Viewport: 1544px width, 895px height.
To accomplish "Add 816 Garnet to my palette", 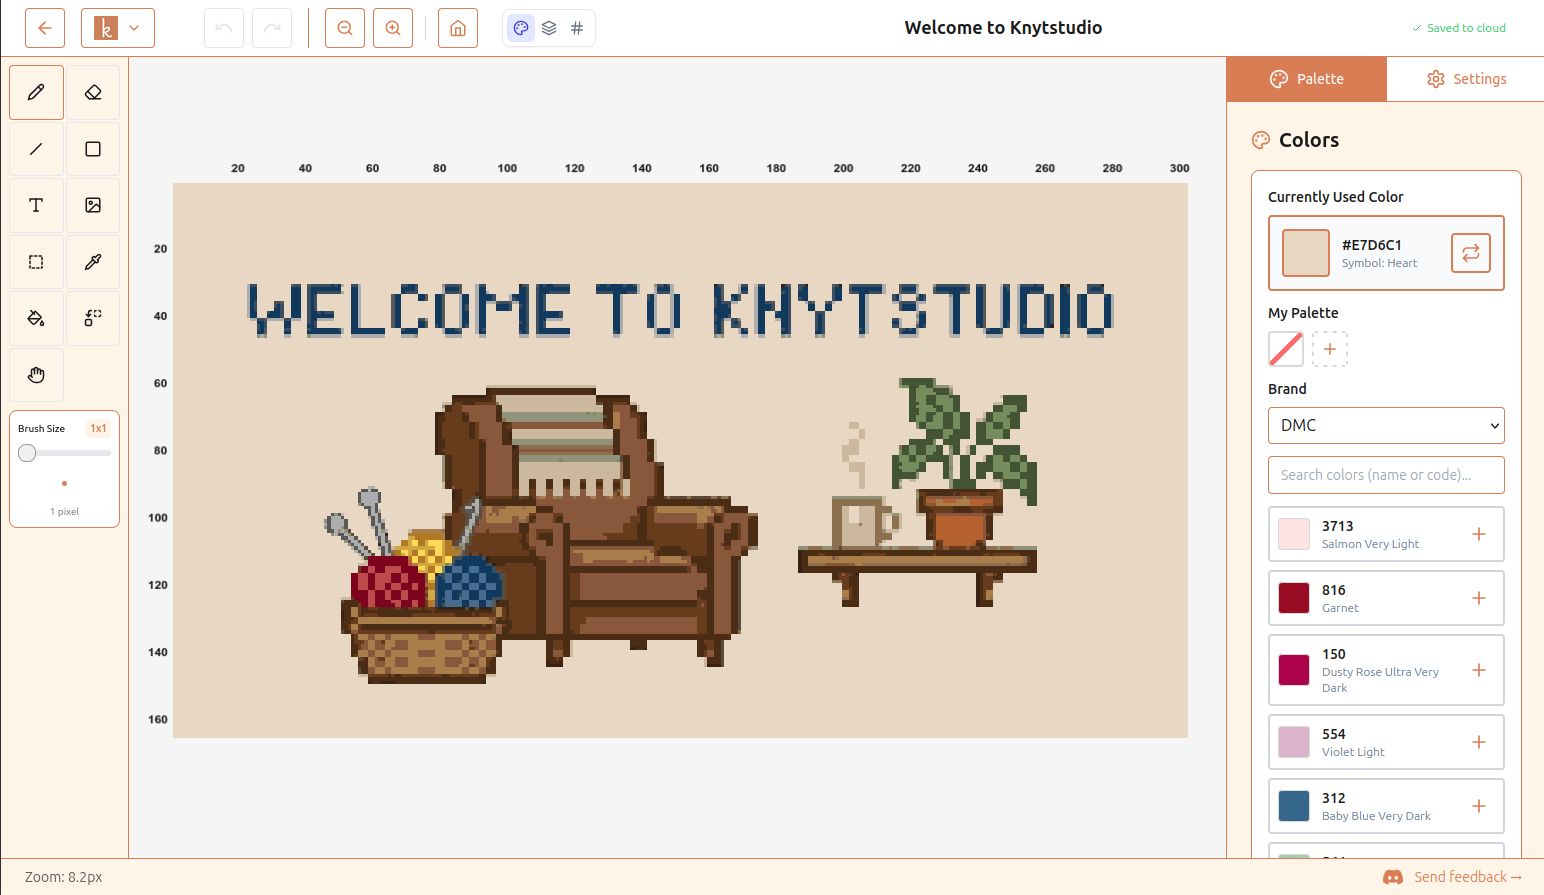I will [x=1478, y=598].
